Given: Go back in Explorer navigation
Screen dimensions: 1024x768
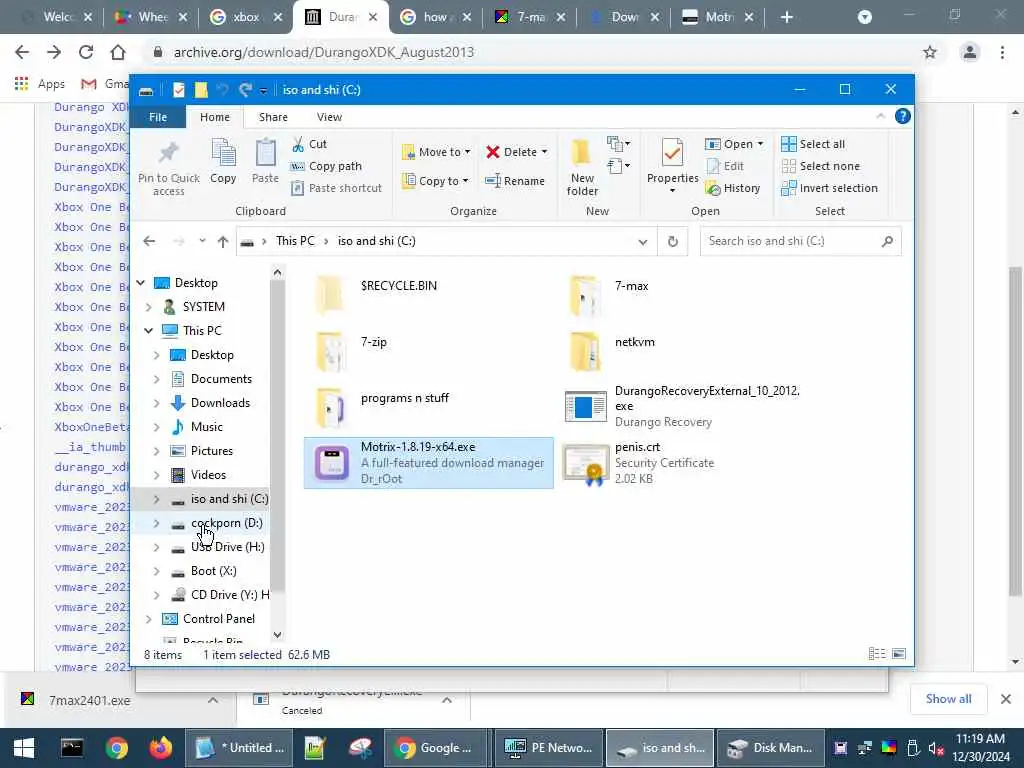Looking at the screenshot, I should coord(149,242).
